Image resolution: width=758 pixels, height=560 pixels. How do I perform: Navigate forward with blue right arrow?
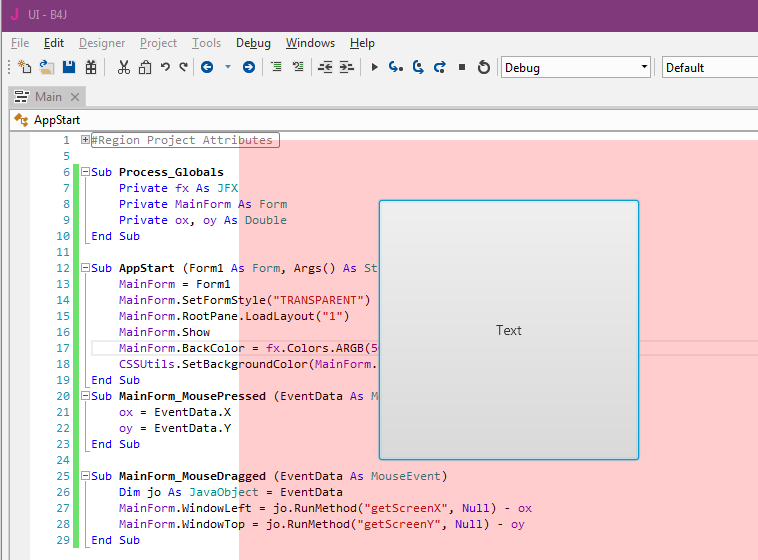(248, 67)
